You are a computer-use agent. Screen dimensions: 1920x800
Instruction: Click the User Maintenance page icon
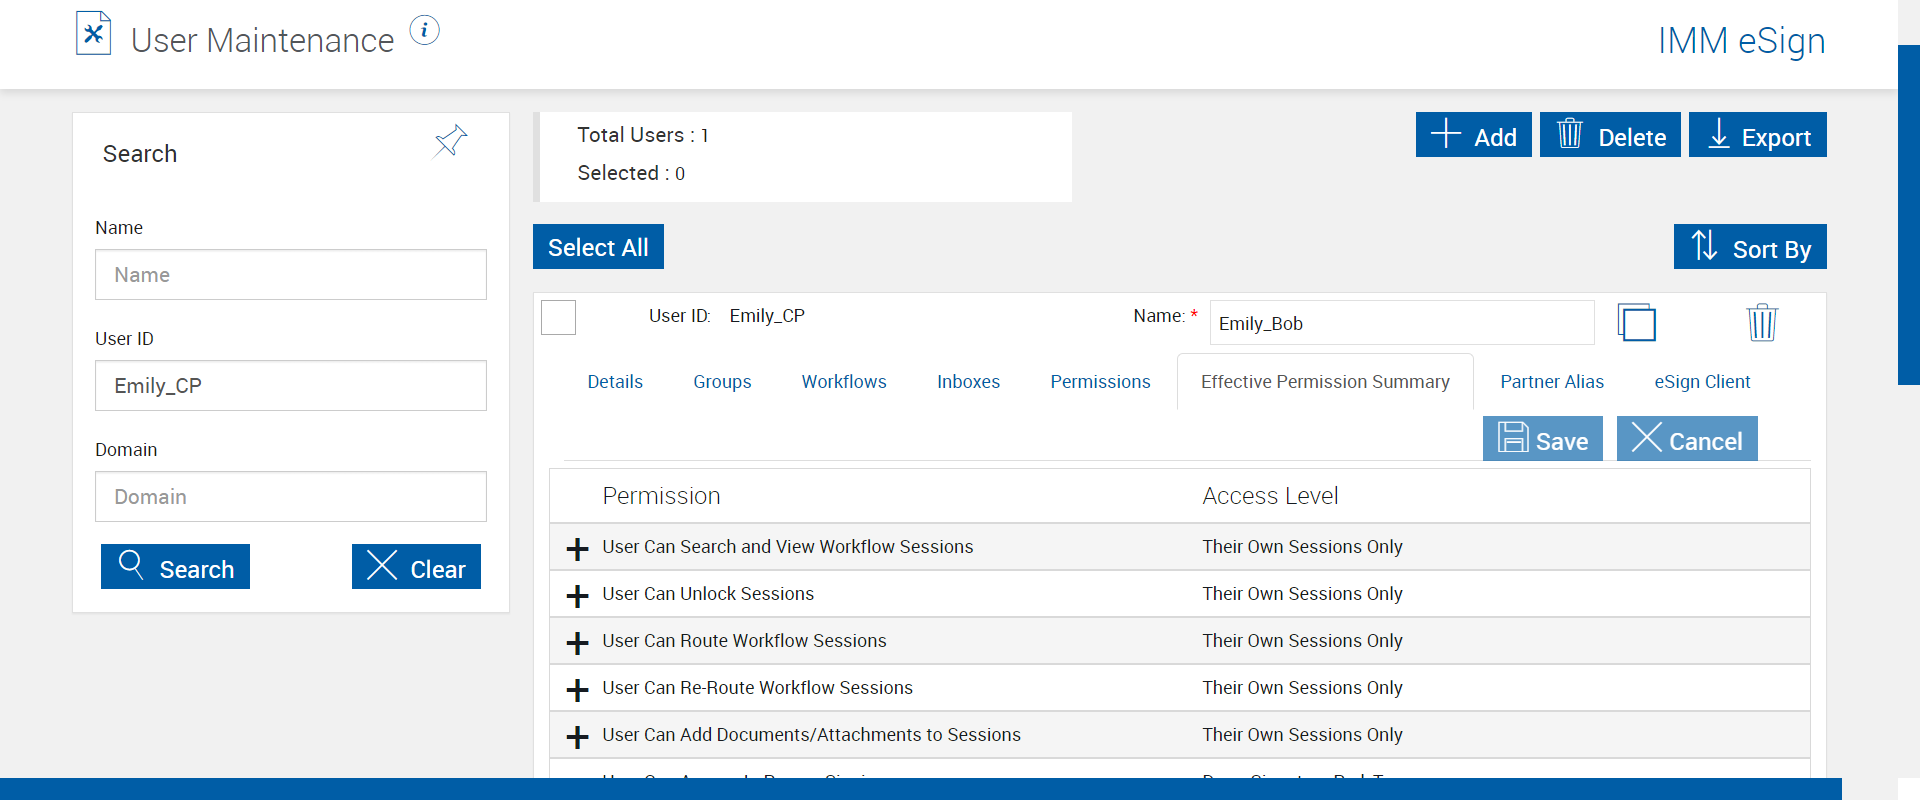[93, 34]
